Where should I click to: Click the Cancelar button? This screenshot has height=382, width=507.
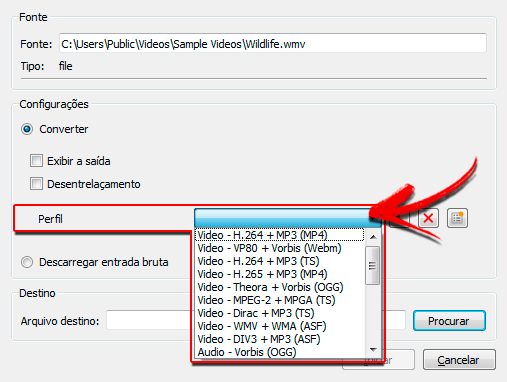(459, 360)
